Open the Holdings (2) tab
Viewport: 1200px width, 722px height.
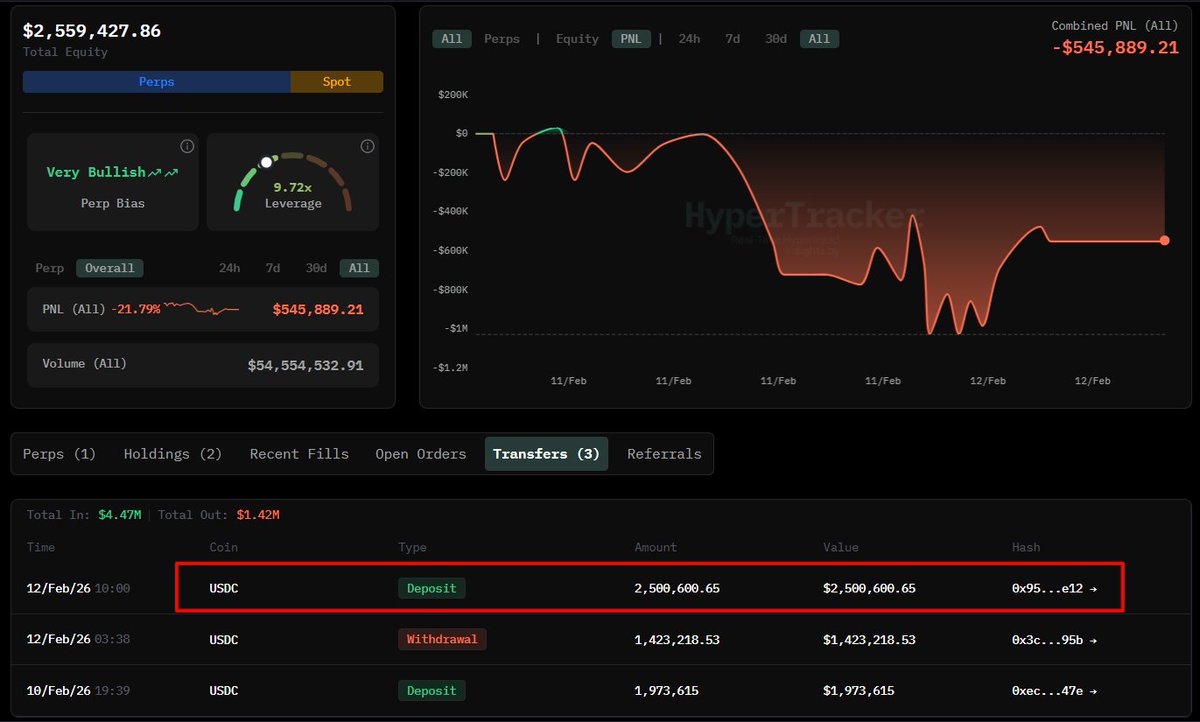pyautogui.click(x=172, y=454)
